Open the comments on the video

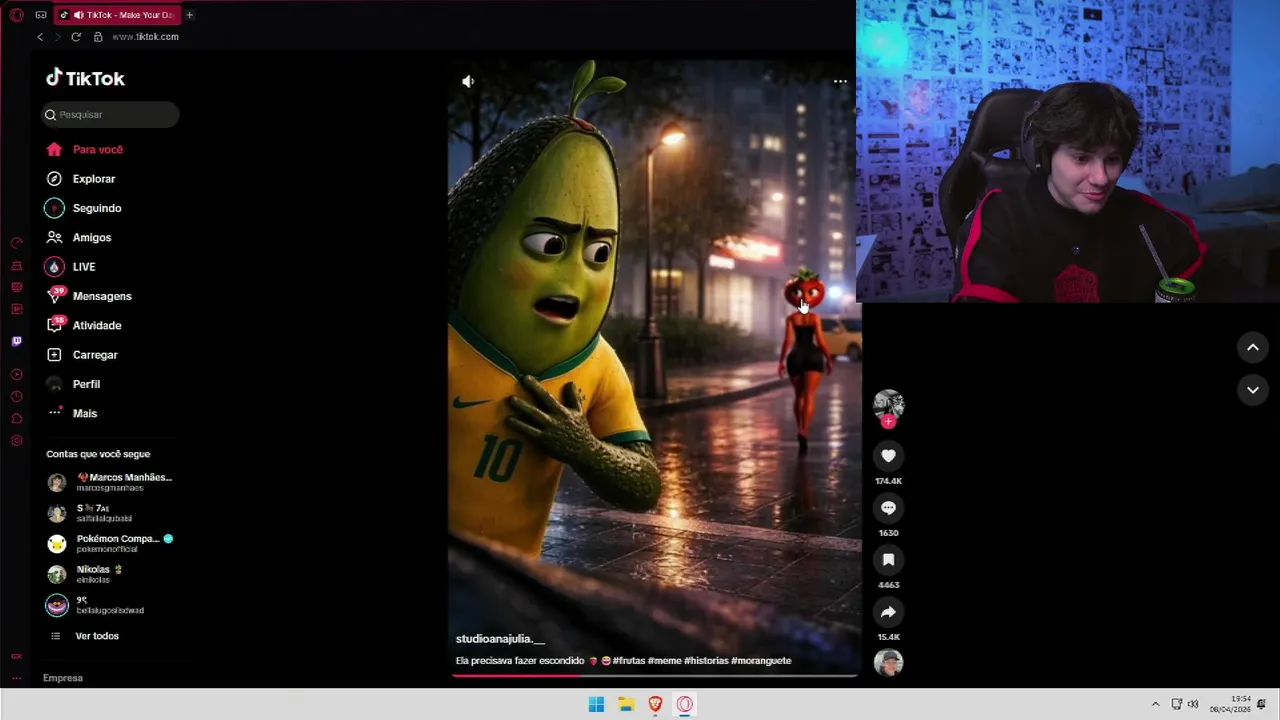point(888,508)
